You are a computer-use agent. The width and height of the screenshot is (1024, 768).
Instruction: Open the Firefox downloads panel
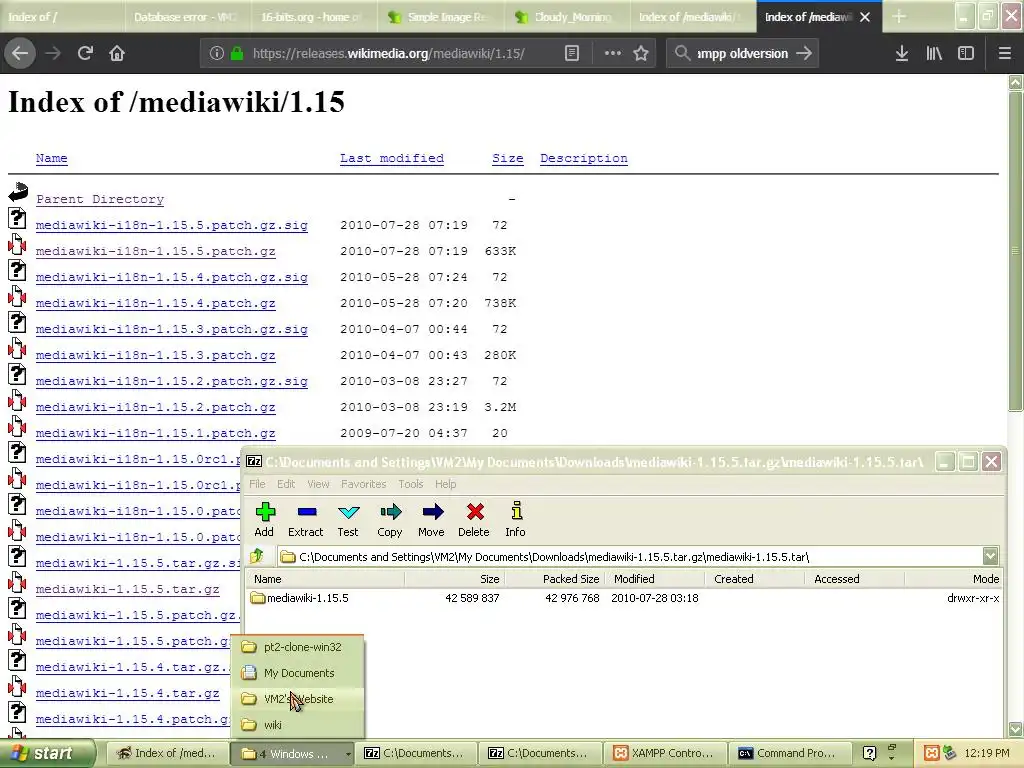(x=902, y=54)
